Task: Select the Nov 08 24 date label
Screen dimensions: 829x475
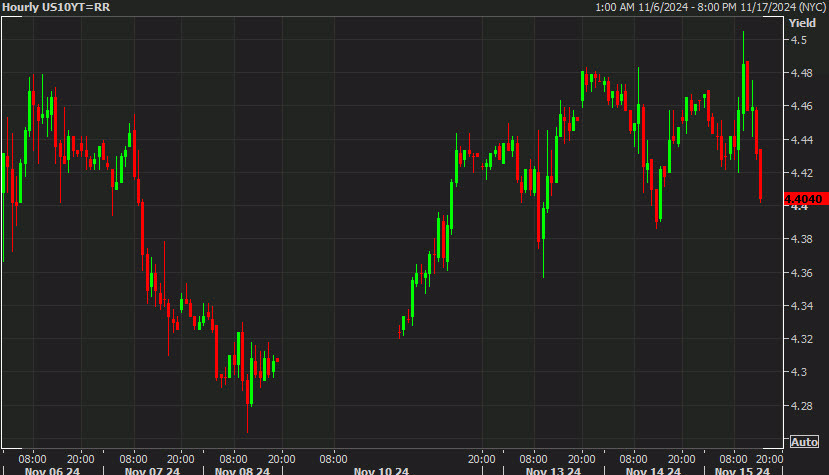Action: coord(242,471)
